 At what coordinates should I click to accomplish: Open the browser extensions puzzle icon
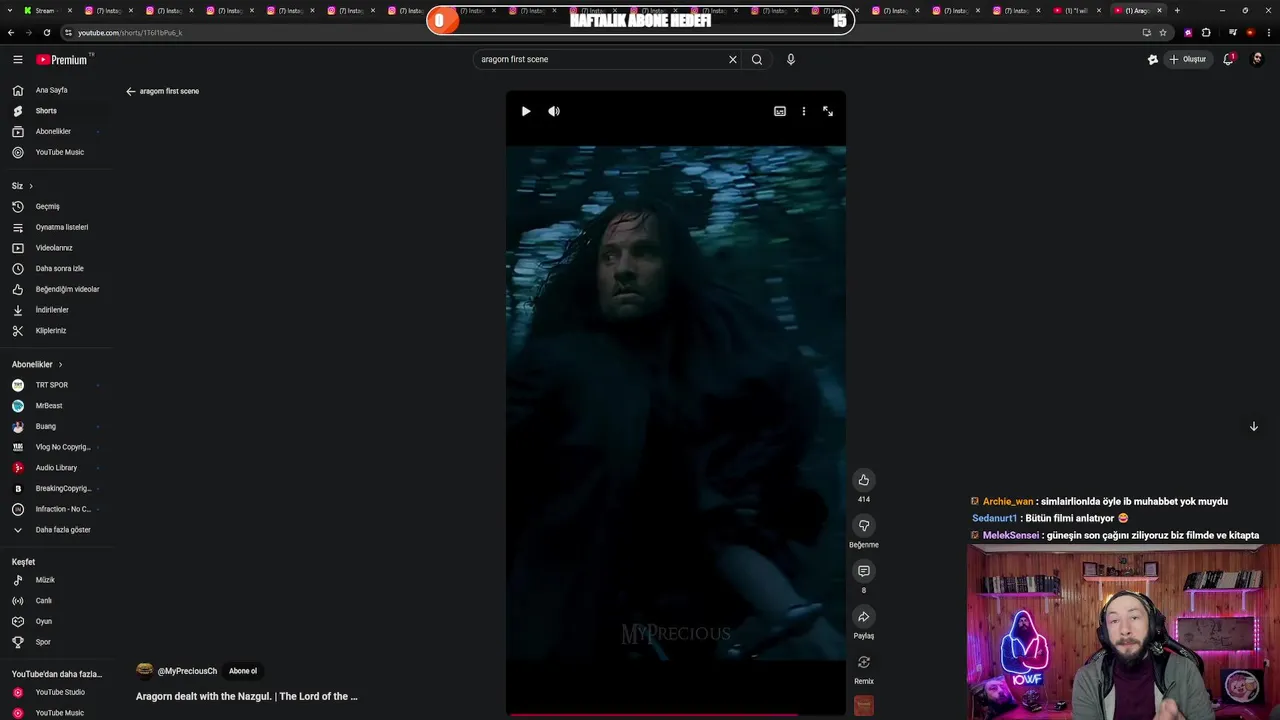click(1206, 32)
